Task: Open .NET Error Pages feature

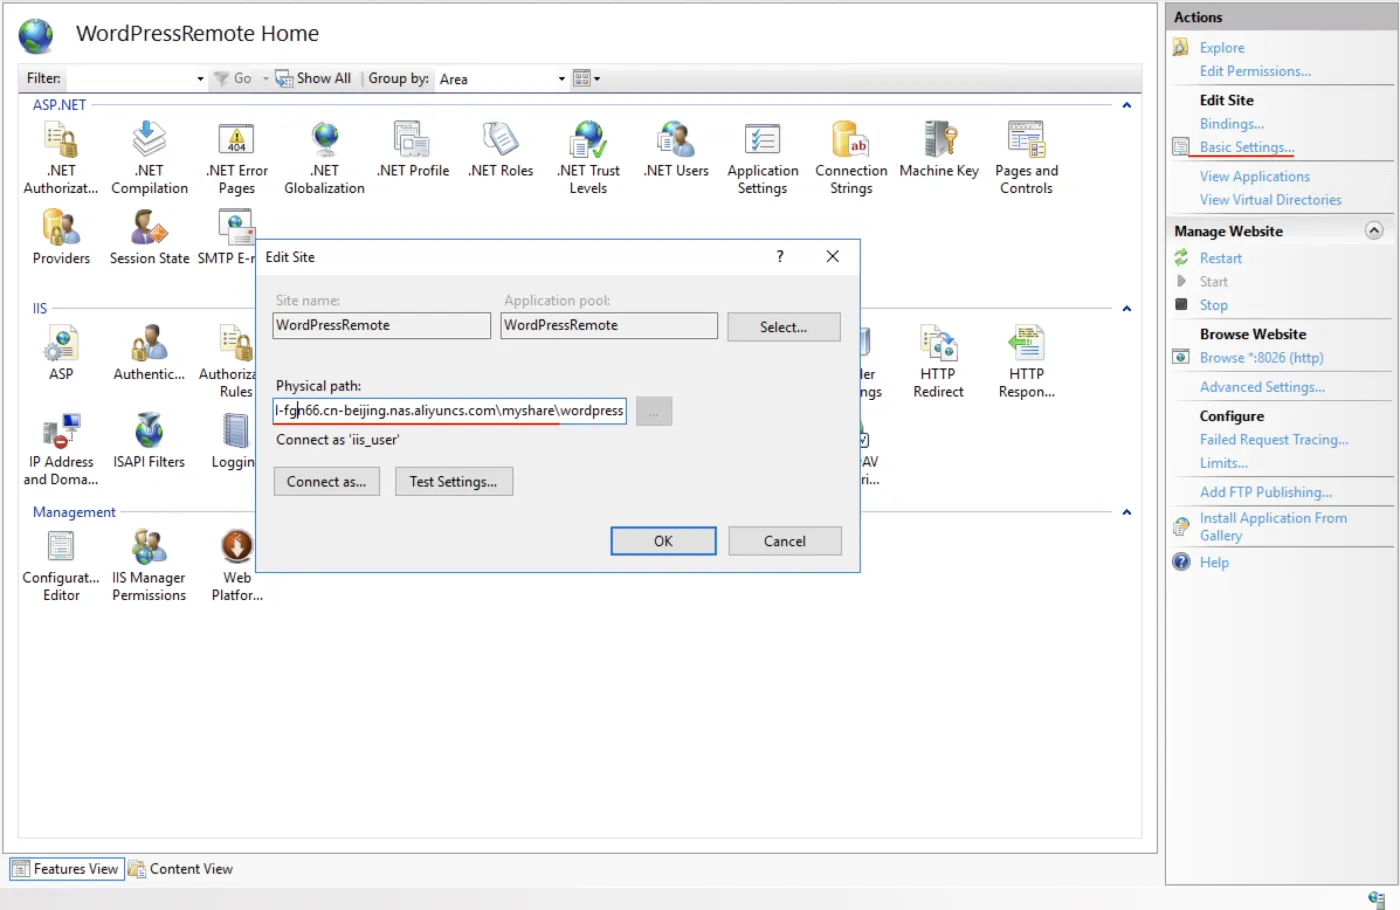Action: (237, 157)
